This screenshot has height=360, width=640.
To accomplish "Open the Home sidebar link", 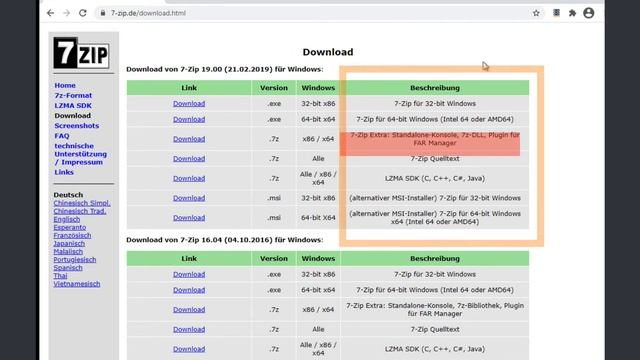I will tap(65, 85).
